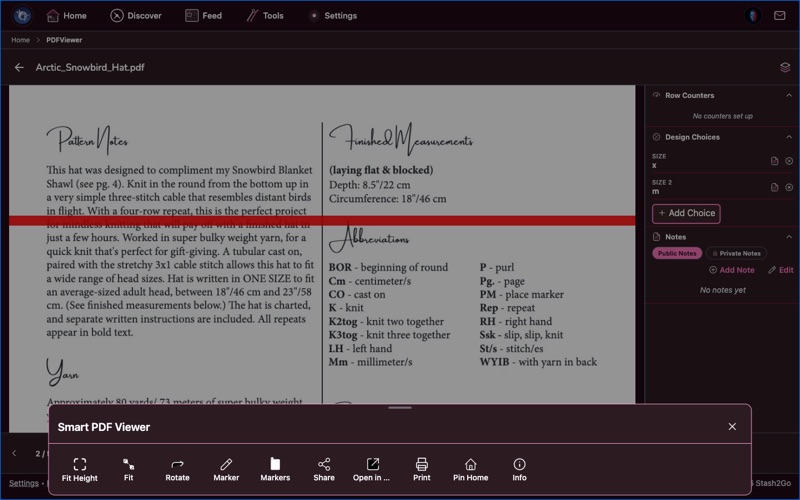This screenshot has height=500, width=800.
Task: Rotate the PDF page
Action: point(178,470)
